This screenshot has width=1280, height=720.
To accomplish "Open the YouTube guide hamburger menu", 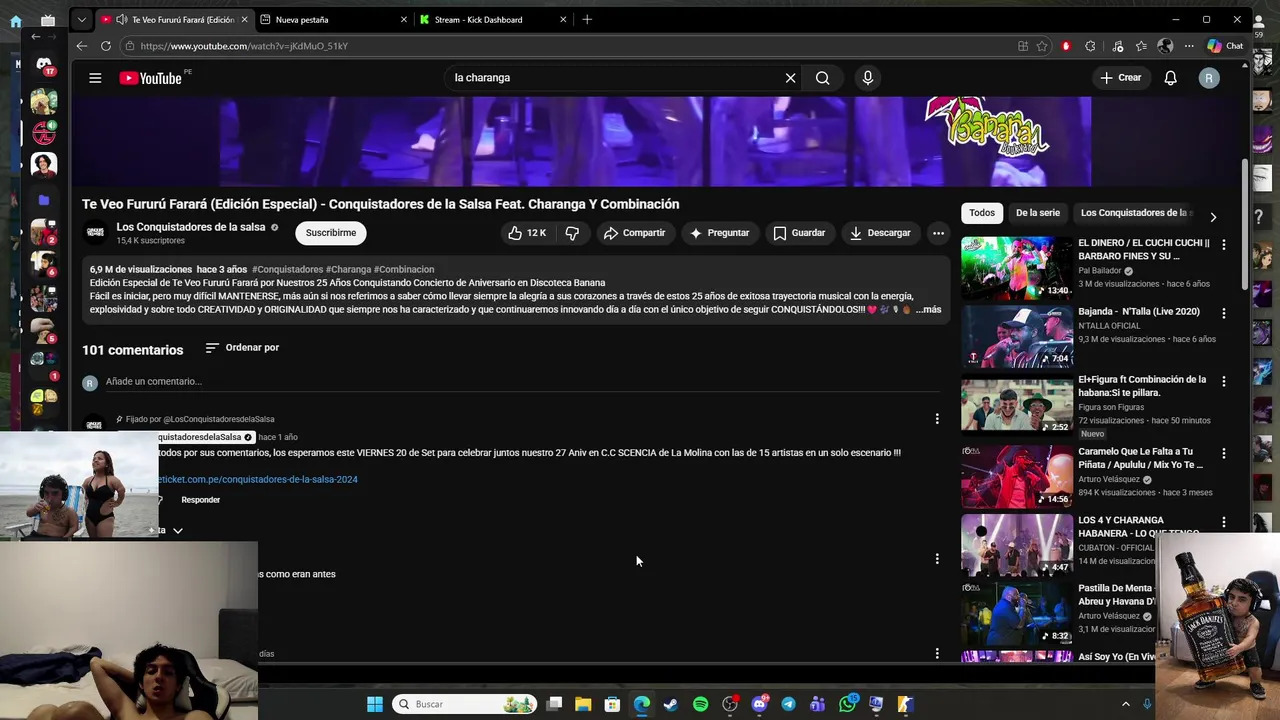I will coord(95,78).
